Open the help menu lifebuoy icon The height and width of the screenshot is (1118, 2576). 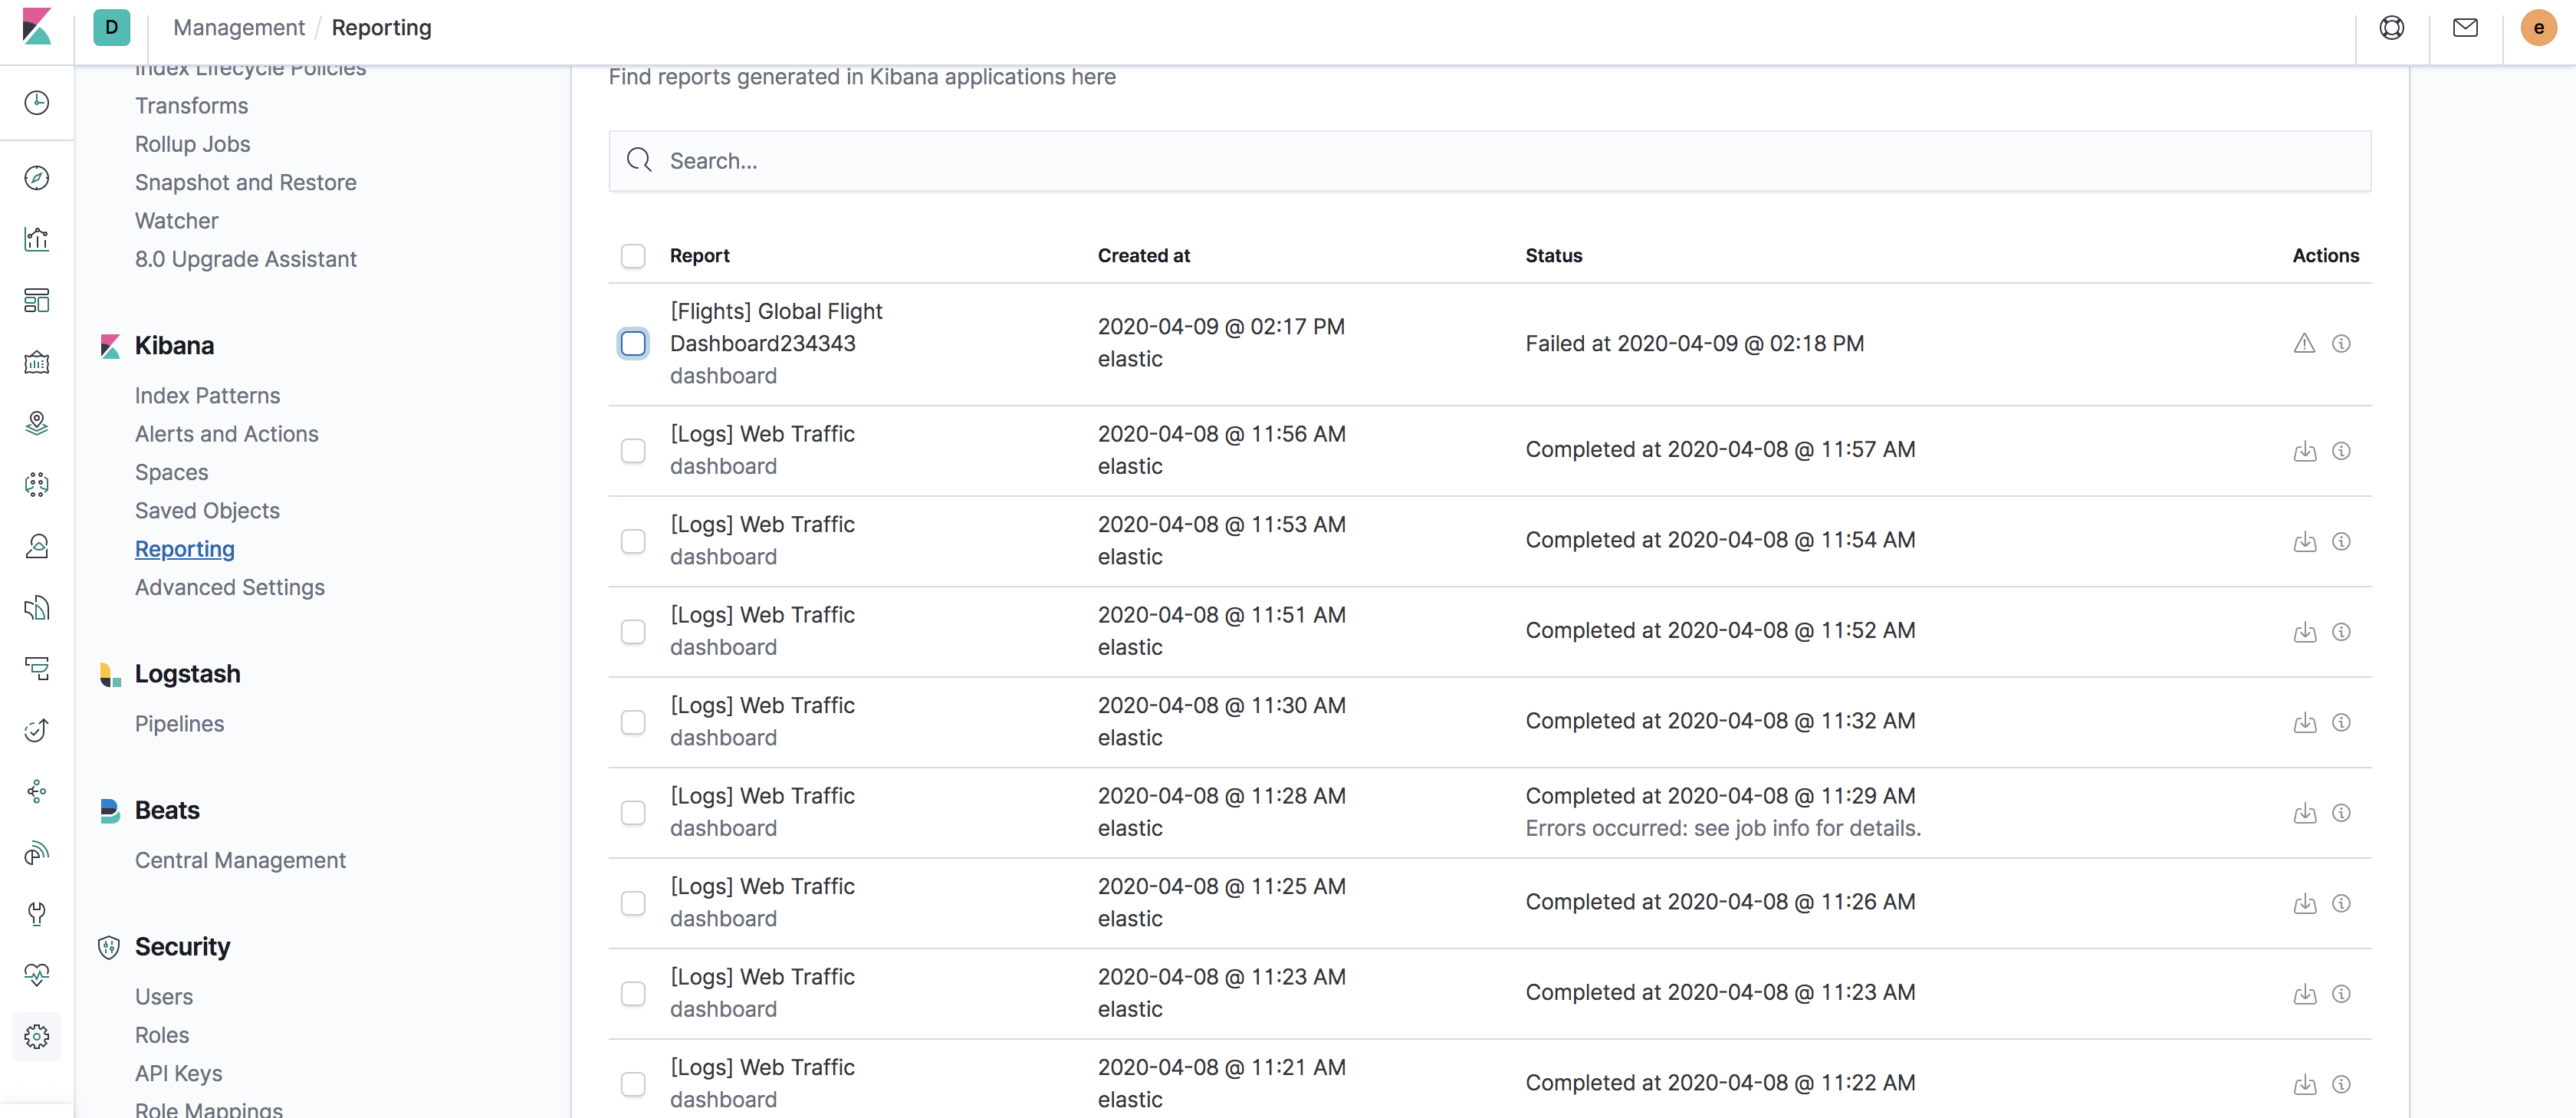click(x=2392, y=28)
